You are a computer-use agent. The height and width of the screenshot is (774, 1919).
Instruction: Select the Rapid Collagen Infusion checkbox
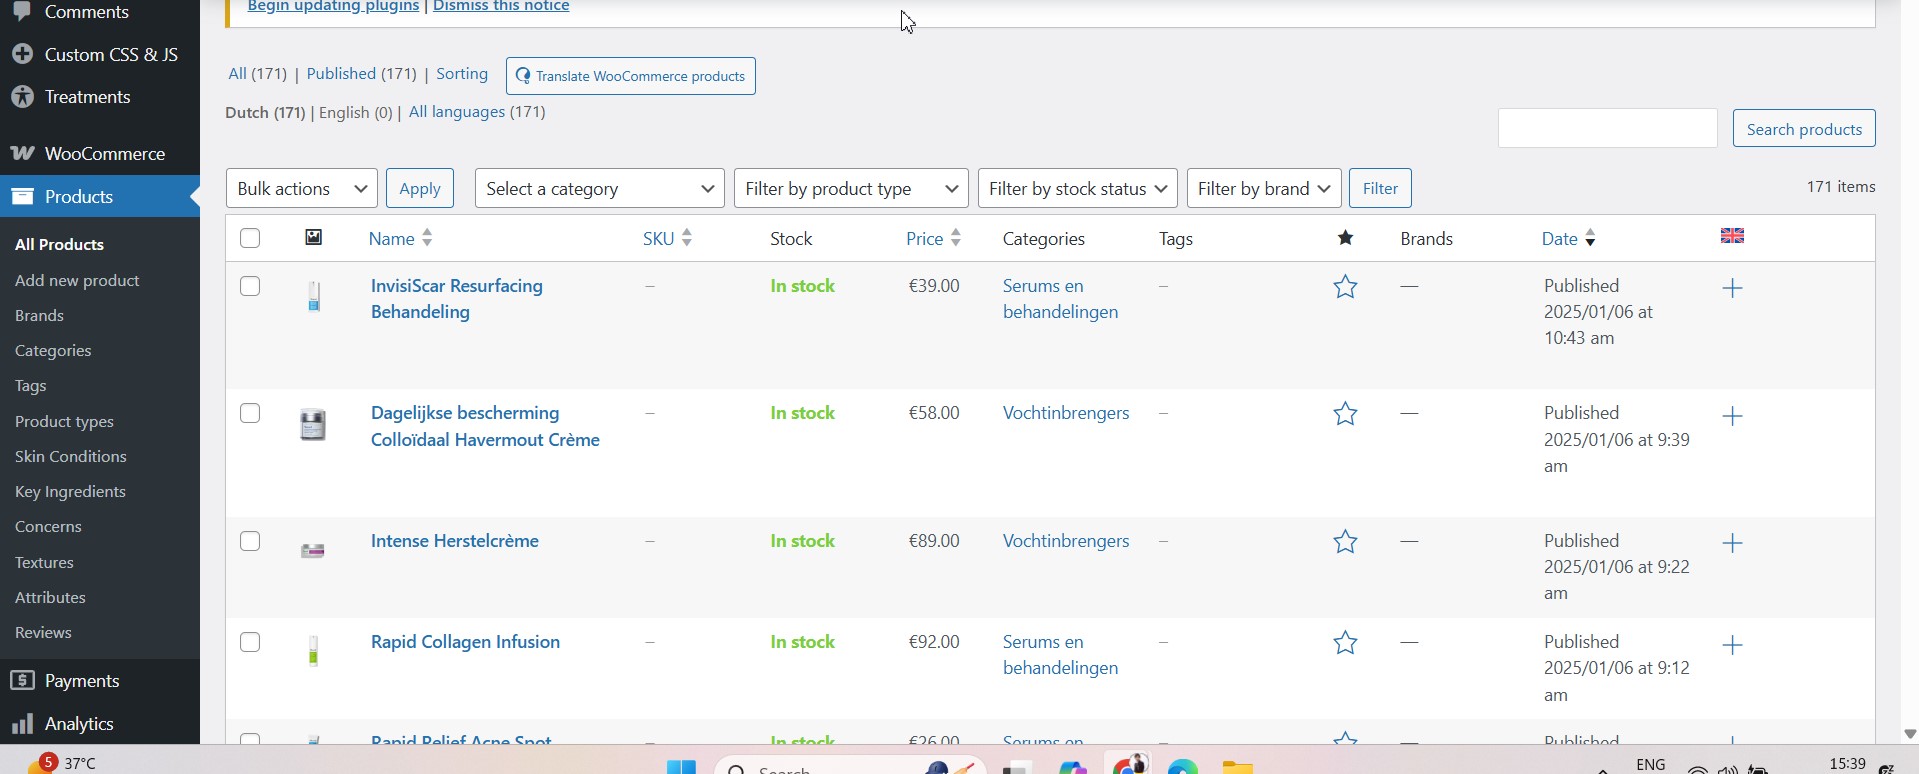[x=250, y=642]
